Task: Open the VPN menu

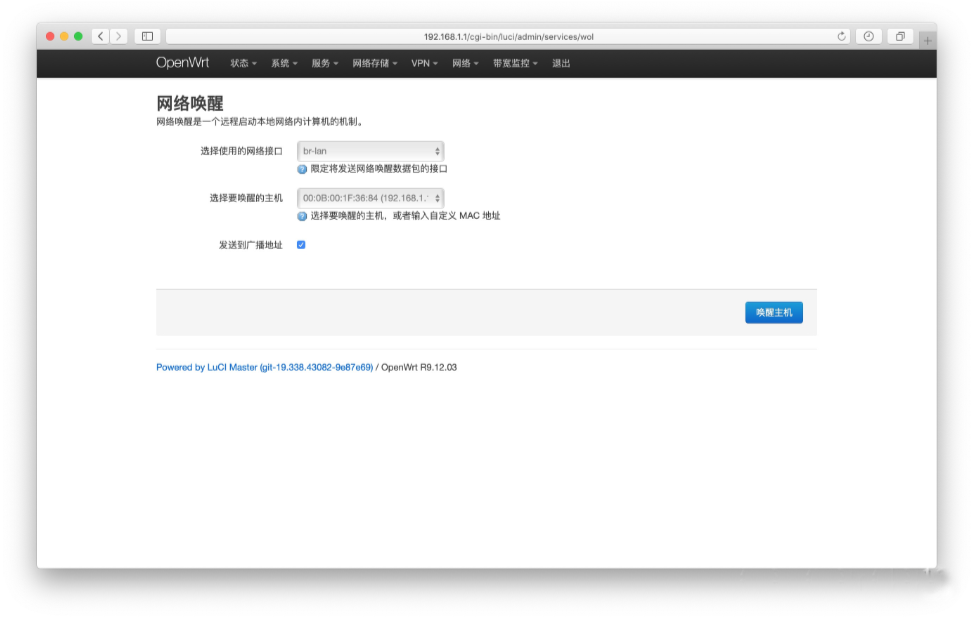Action: pyautogui.click(x=422, y=62)
